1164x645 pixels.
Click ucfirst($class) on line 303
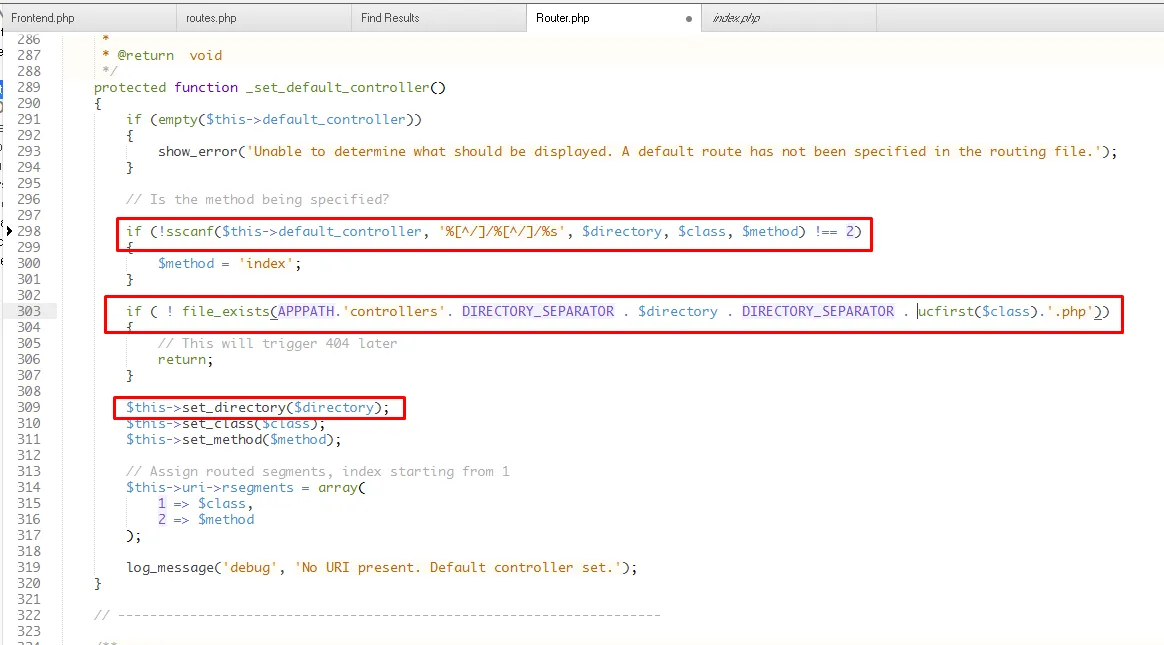point(978,312)
